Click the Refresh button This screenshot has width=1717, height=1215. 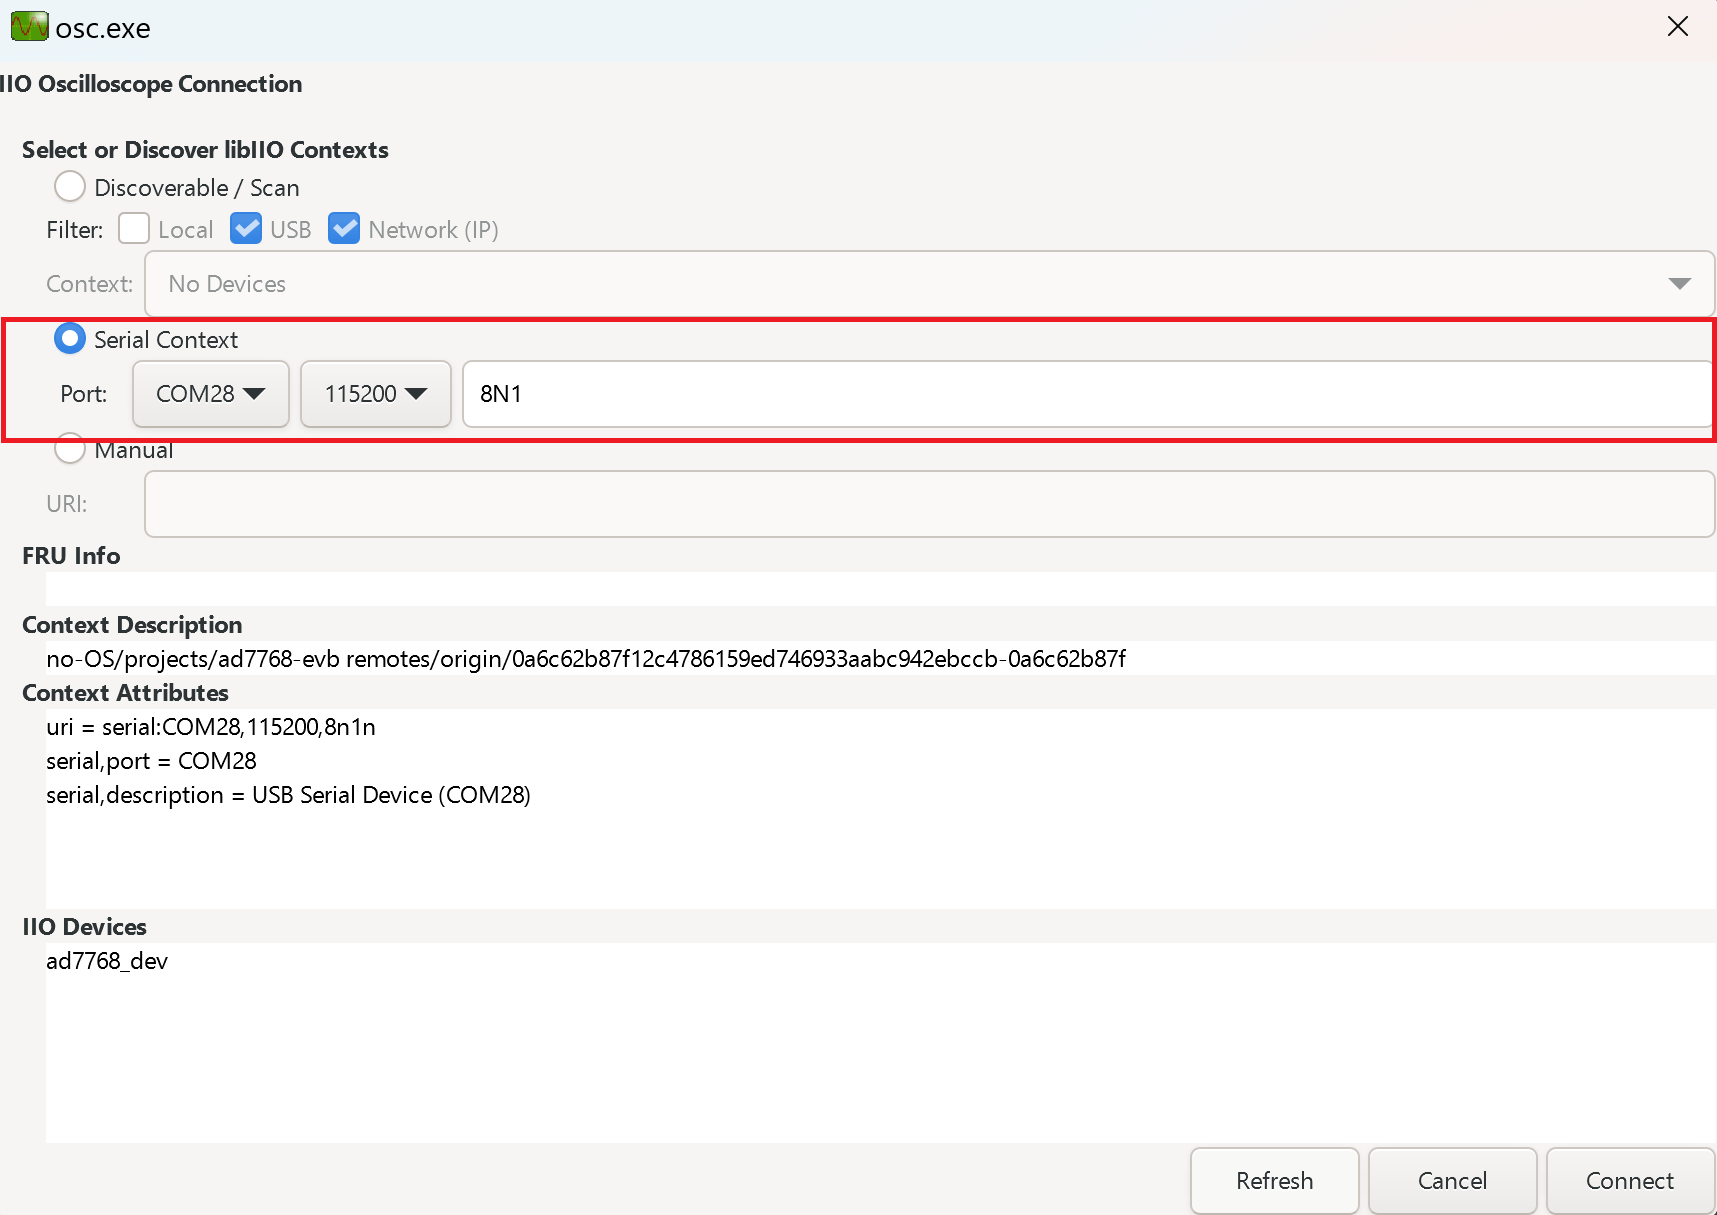pyautogui.click(x=1274, y=1181)
